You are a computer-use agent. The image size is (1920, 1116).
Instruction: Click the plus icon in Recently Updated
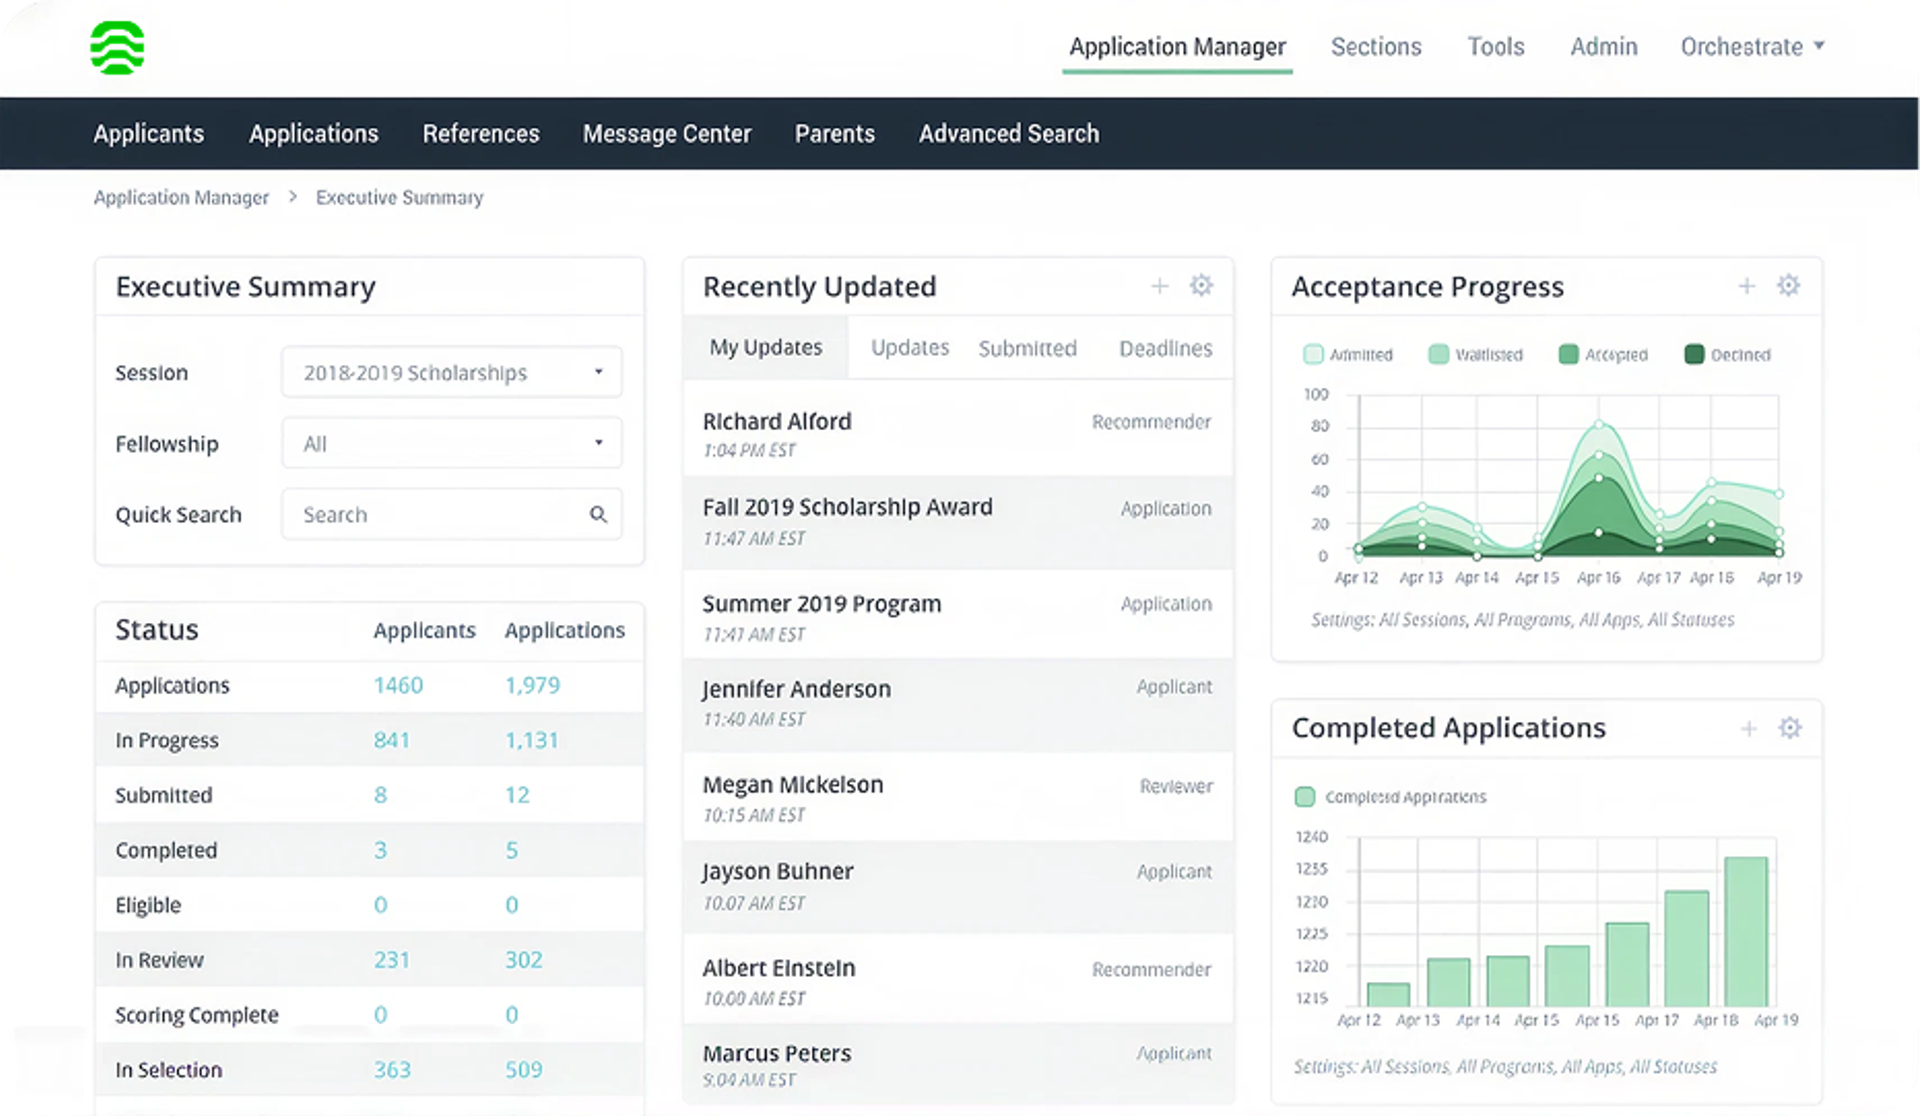click(1159, 287)
